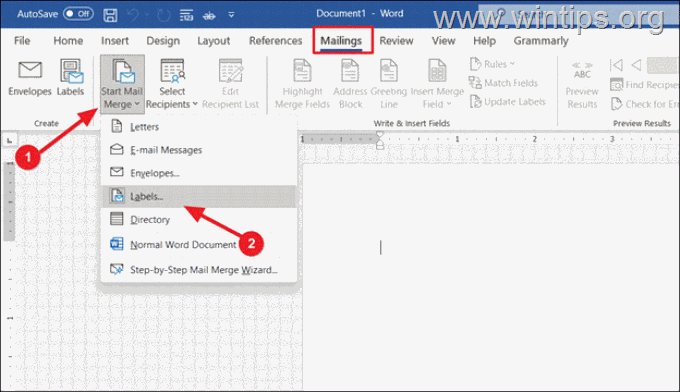The width and height of the screenshot is (680, 392).
Task: Switch to the Insert tab
Action: point(114,41)
